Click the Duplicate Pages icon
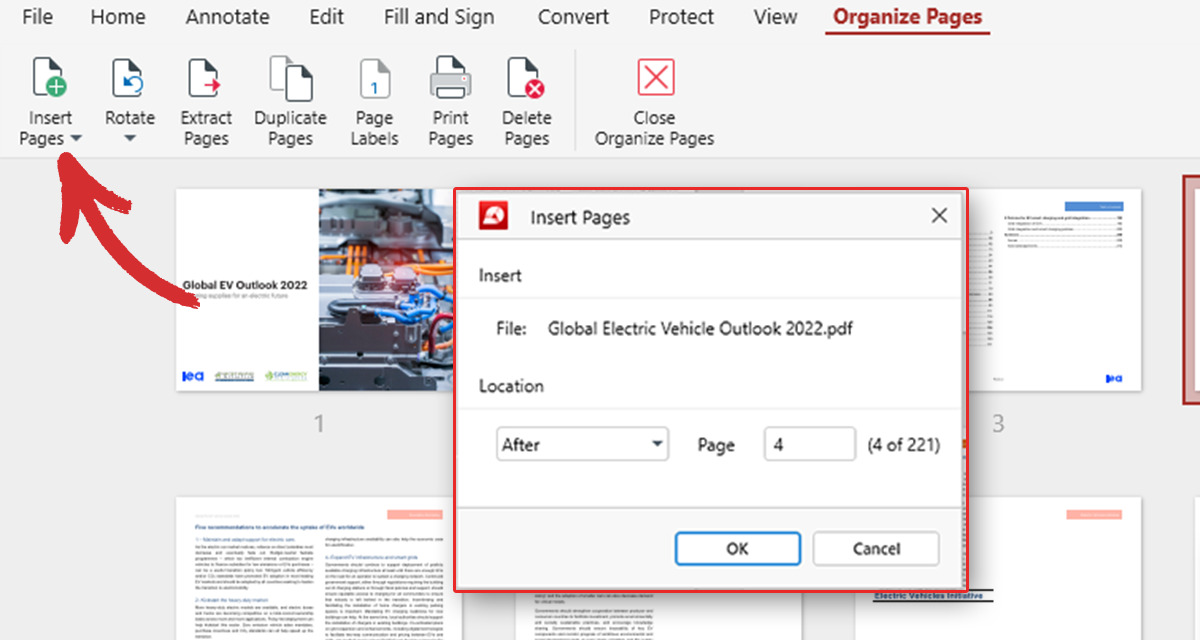The height and width of the screenshot is (640, 1200). coord(290,77)
